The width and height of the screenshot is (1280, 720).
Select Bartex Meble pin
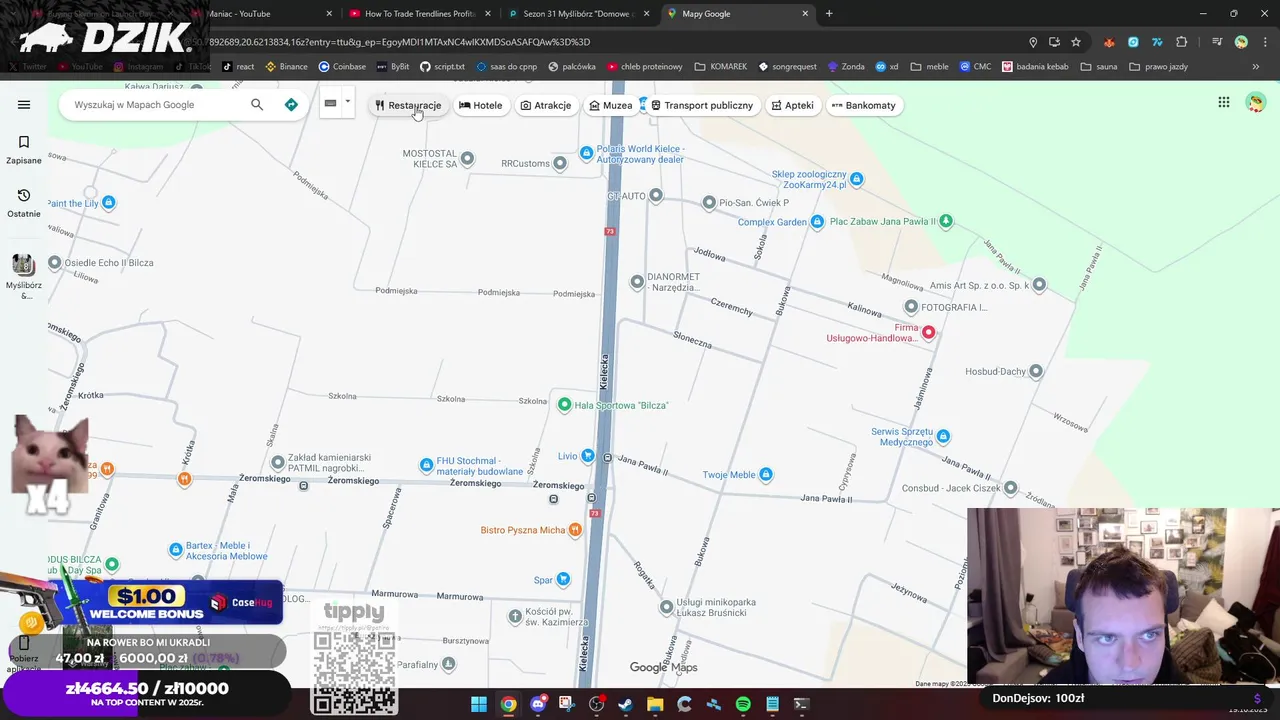tap(176, 550)
